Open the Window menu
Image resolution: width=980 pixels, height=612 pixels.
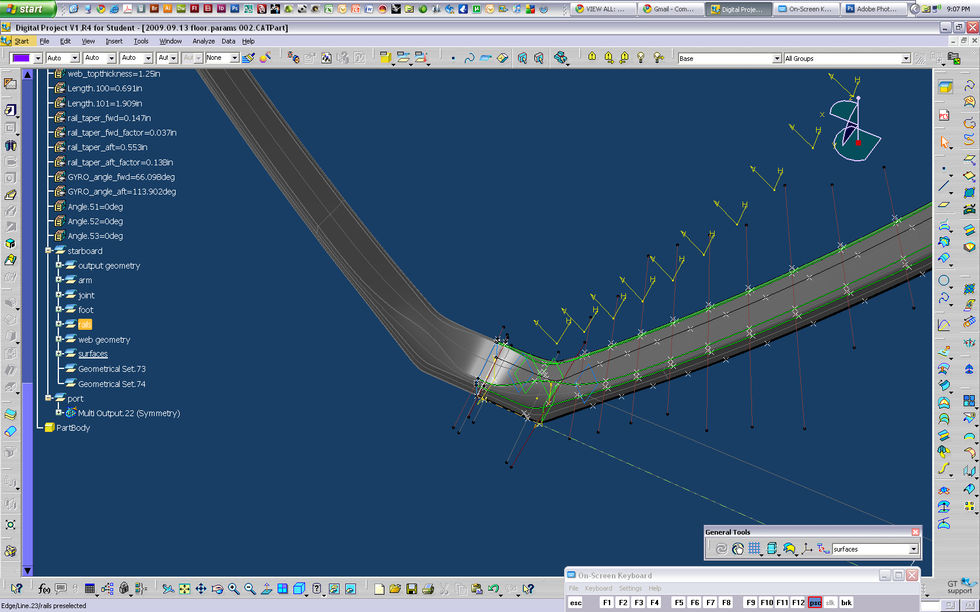(x=170, y=41)
